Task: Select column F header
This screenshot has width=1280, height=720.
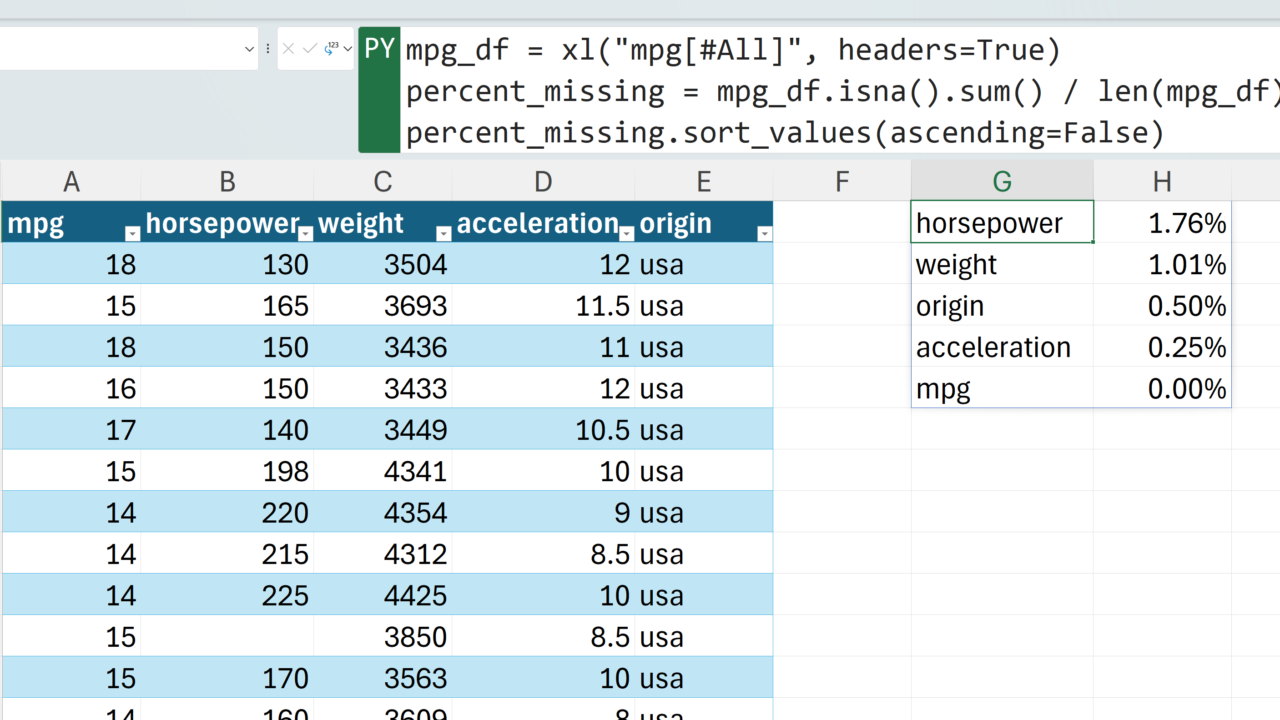Action: pos(842,181)
